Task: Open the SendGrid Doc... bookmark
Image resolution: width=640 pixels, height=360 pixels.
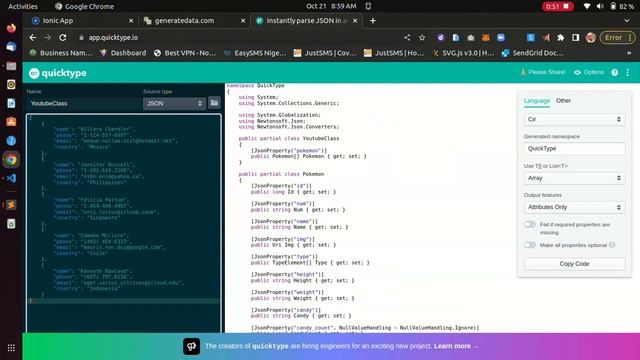Action: point(533,53)
